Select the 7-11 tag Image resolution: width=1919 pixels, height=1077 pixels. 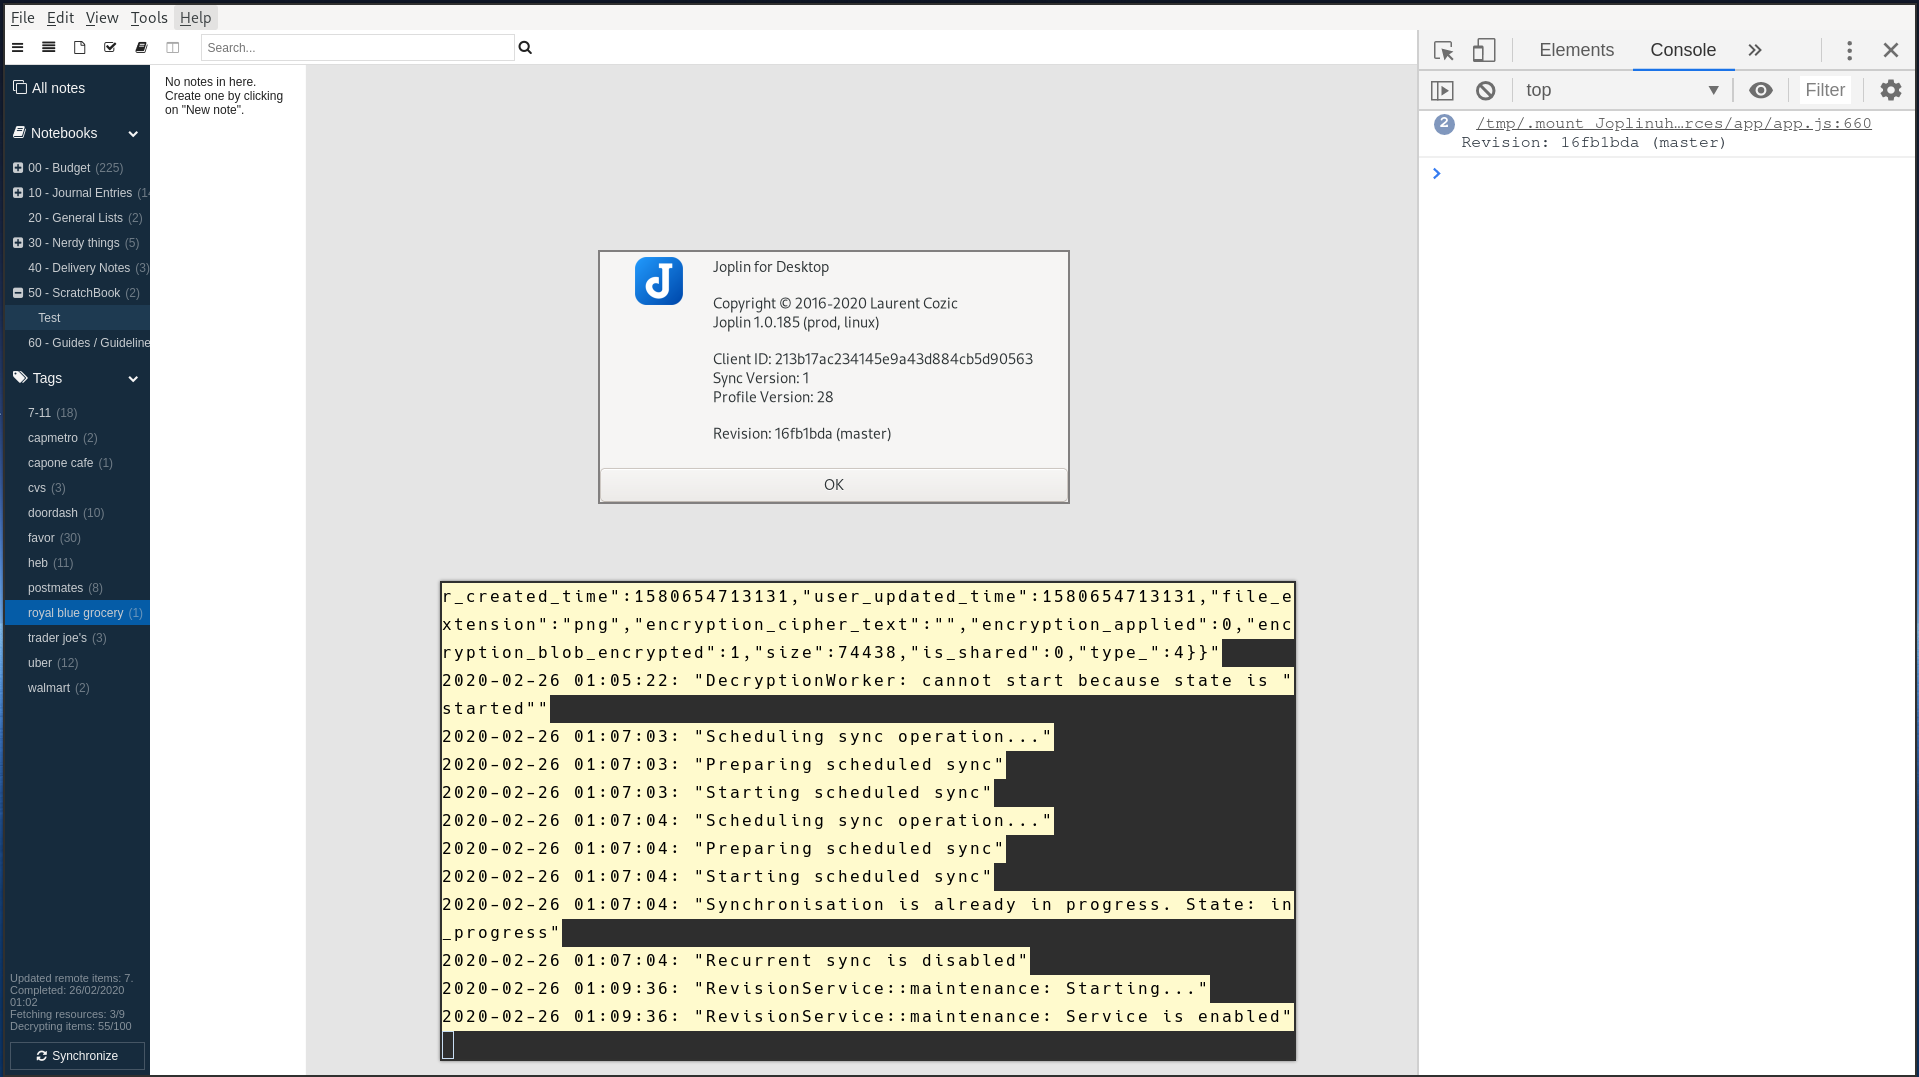[x=77, y=413]
